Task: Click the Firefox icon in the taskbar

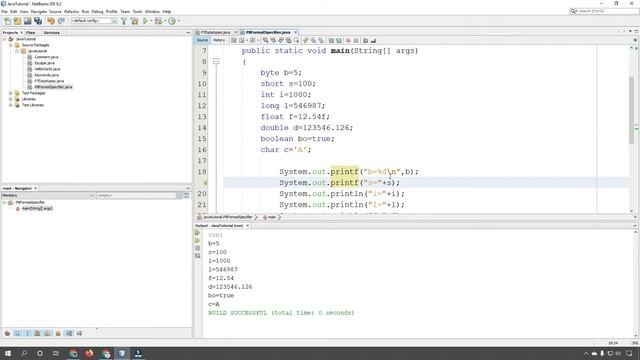Action: [89, 353]
